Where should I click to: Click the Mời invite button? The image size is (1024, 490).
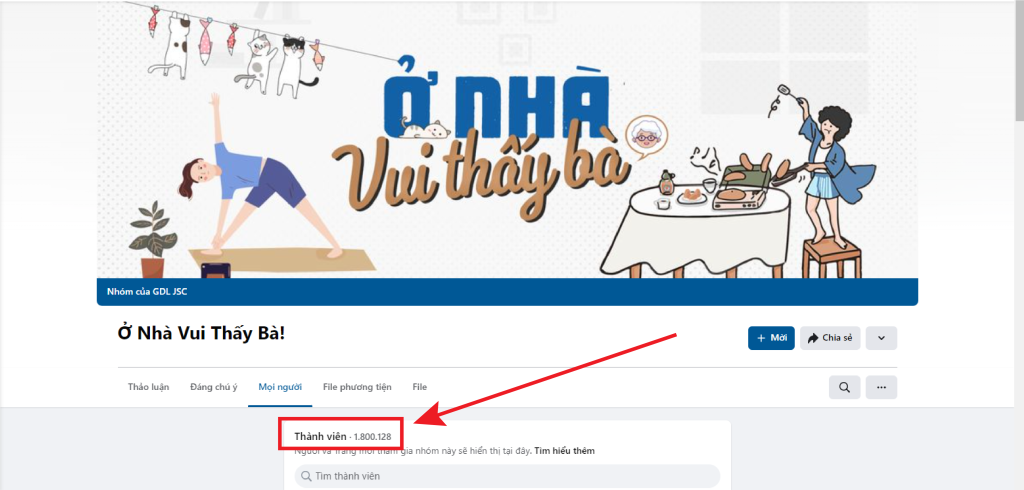[x=771, y=338]
